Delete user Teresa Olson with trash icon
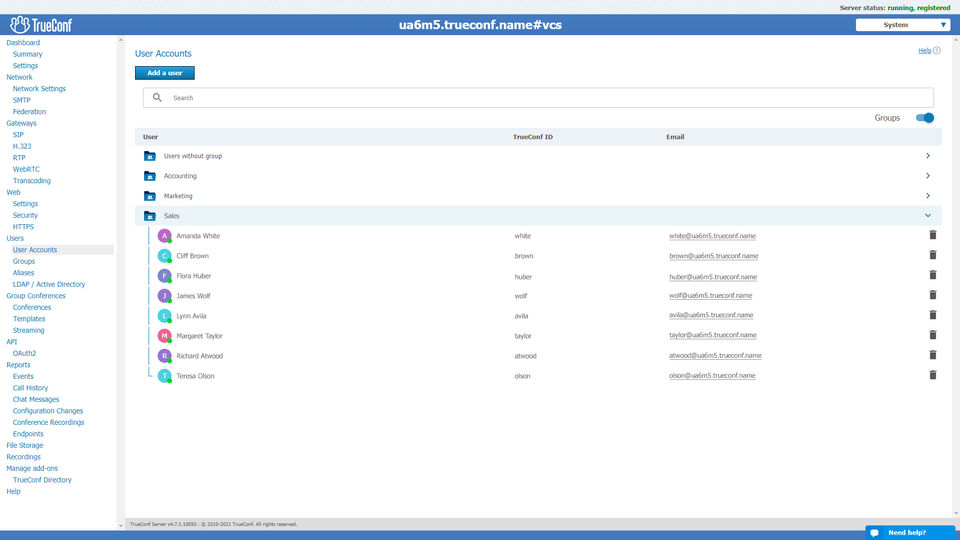This screenshot has height=540, width=960. tap(932, 375)
